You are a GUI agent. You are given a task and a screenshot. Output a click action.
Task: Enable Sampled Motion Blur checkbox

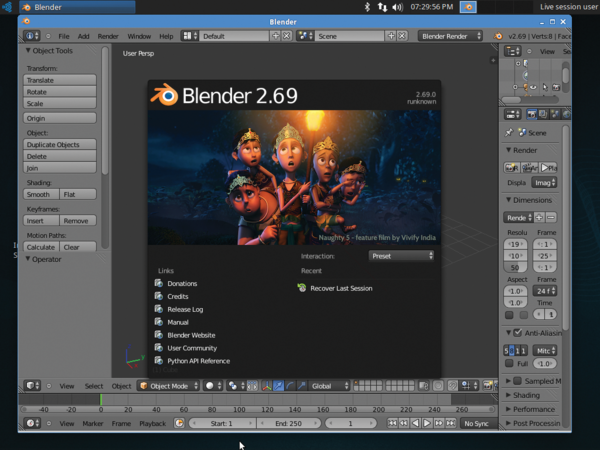[517, 381]
